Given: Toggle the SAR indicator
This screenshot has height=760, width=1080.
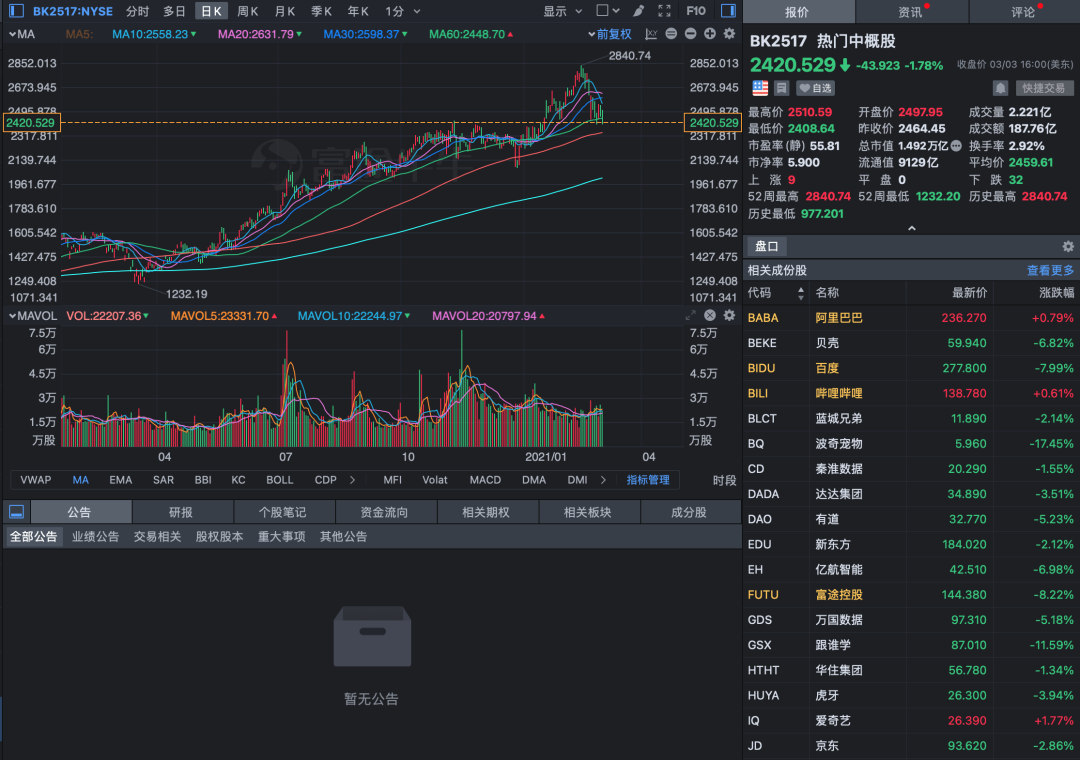Looking at the screenshot, I should point(163,480).
